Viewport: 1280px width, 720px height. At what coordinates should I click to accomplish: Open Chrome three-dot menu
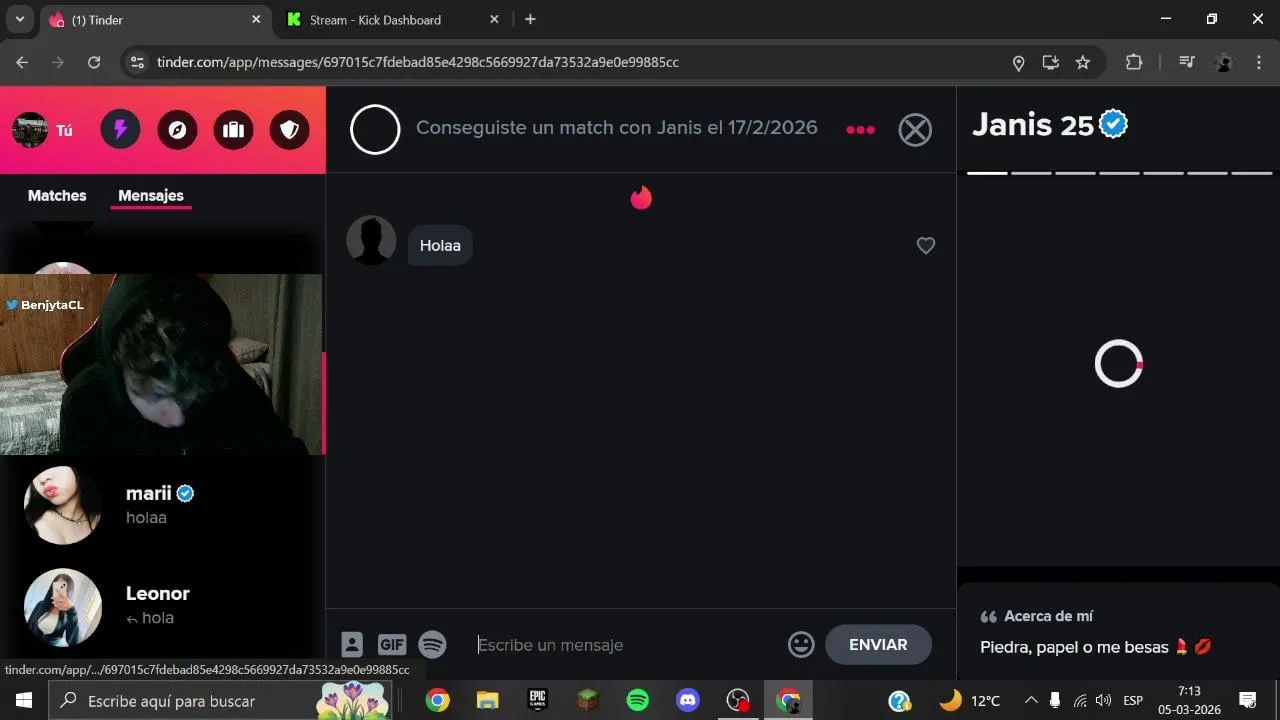1258,62
